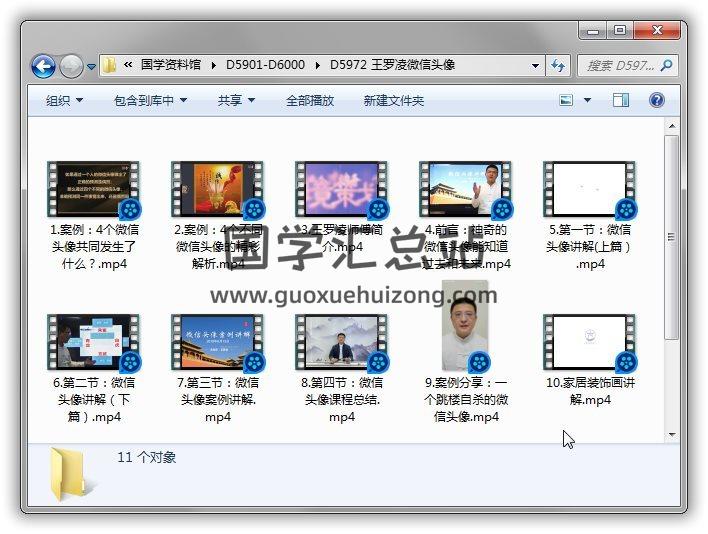Screen dimensions: 708x534
Task: Click the Forward navigation arrow button
Action: 71,67
